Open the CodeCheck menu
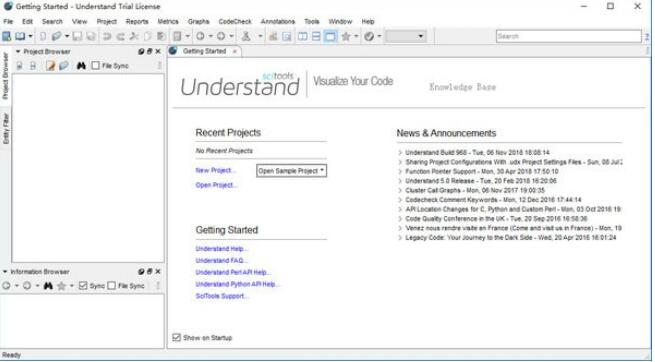 pos(235,21)
